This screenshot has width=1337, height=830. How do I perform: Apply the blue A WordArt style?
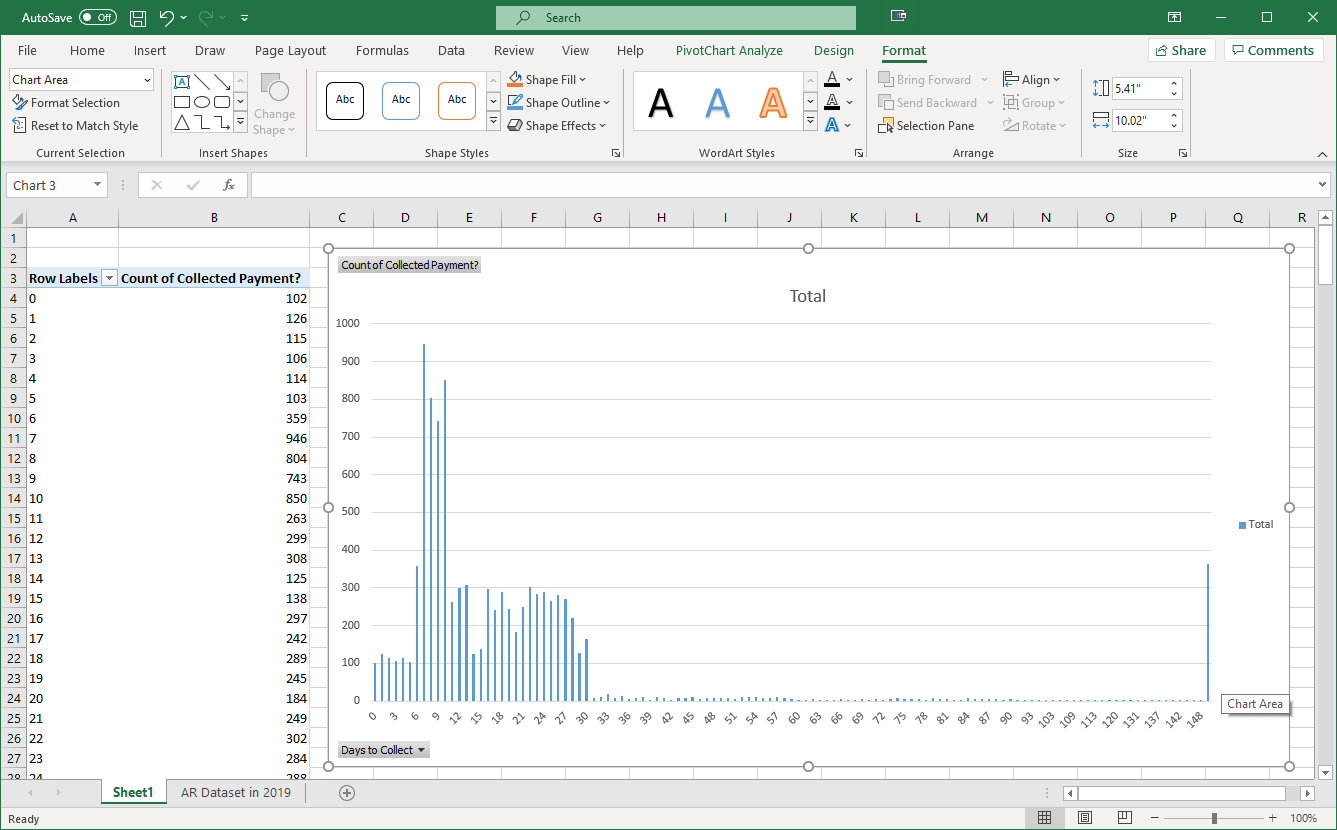click(x=717, y=102)
